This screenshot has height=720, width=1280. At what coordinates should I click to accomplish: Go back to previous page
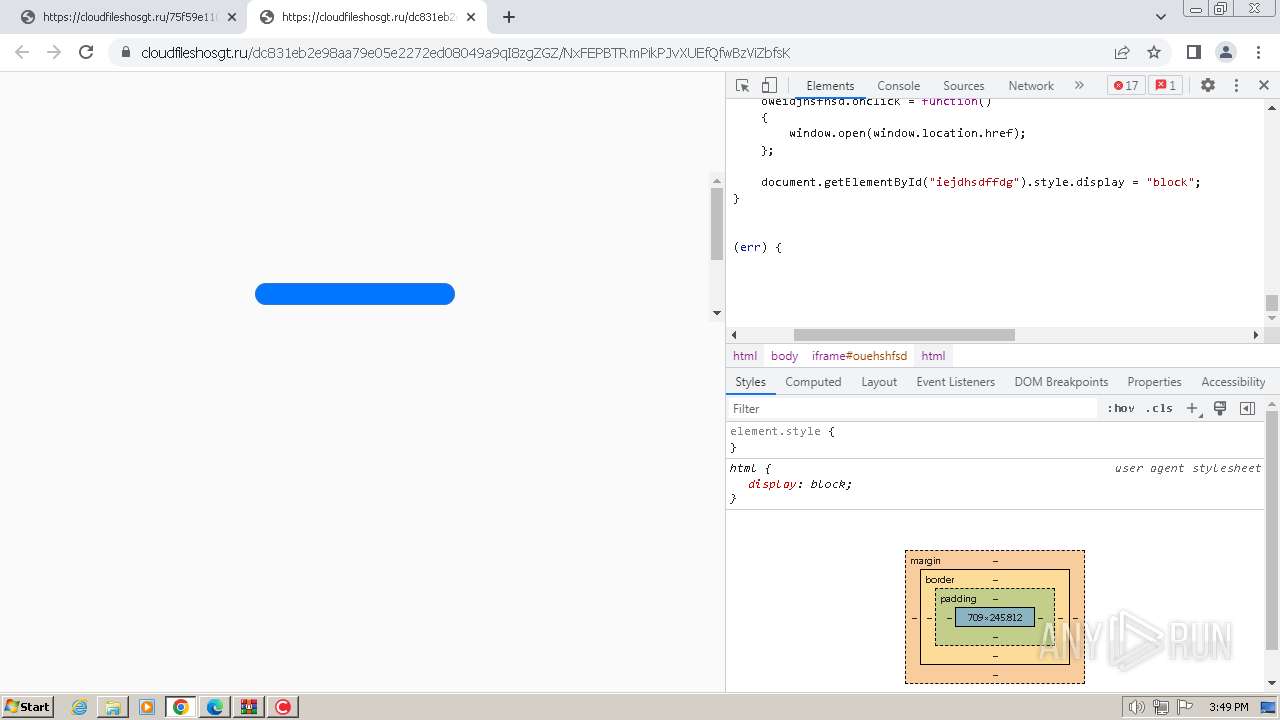click(22, 52)
